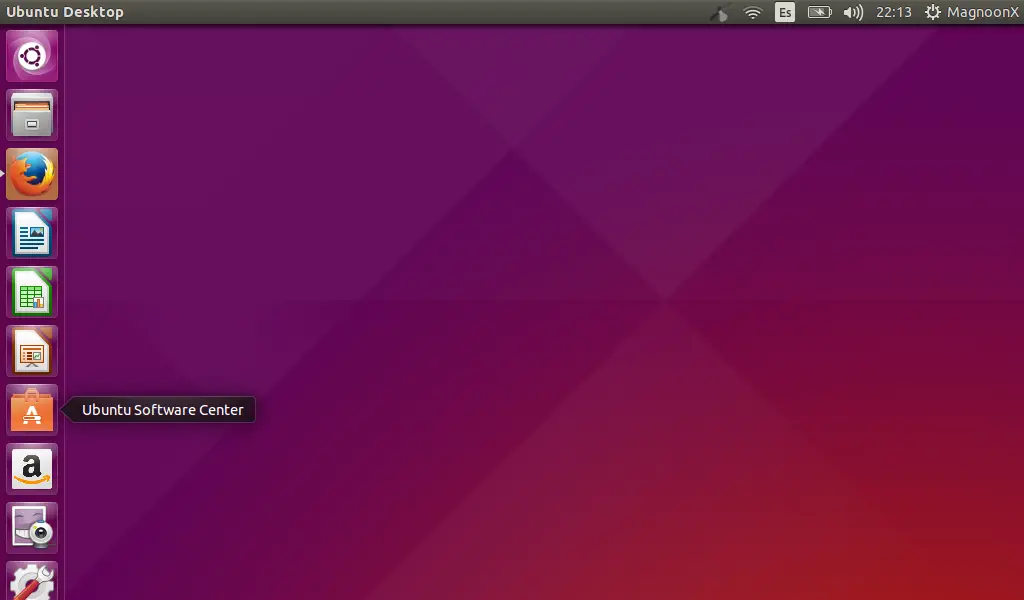Image resolution: width=1024 pixels, height=600 pixels.
Task: Click the Ubuntu Software Center tooltip label
Action: click(163, 410)
